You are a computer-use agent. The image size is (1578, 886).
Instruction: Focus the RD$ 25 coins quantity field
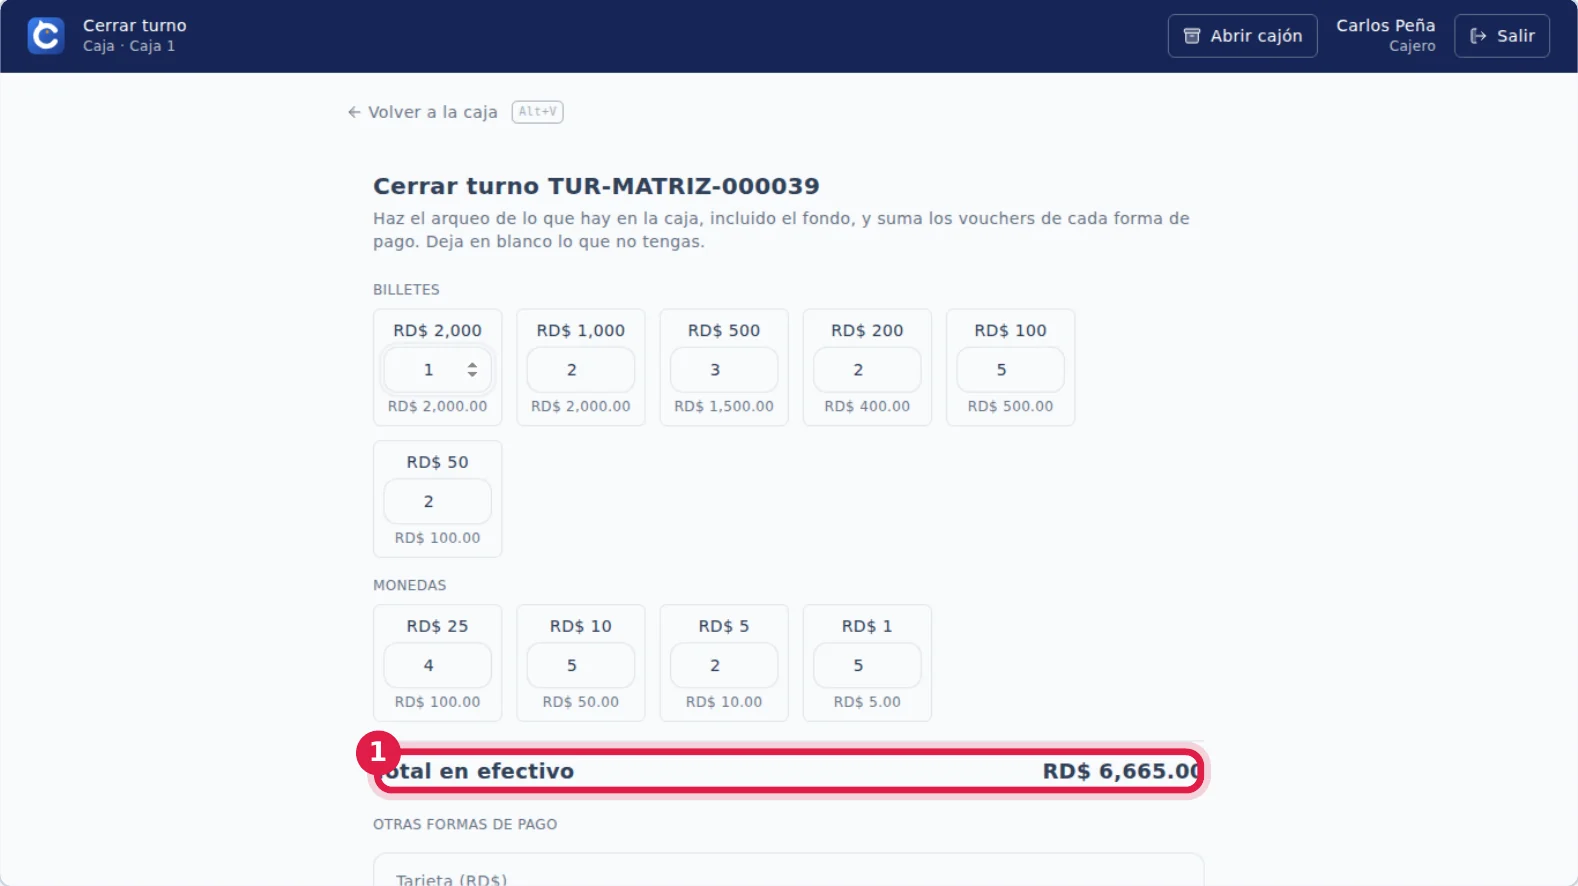click(437, 666)
